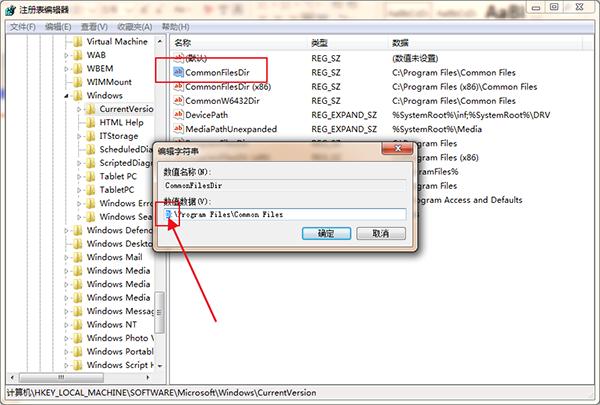Select the Windows Photo Viewer tree item
The image size is (600, 405).
pos(120,338)
